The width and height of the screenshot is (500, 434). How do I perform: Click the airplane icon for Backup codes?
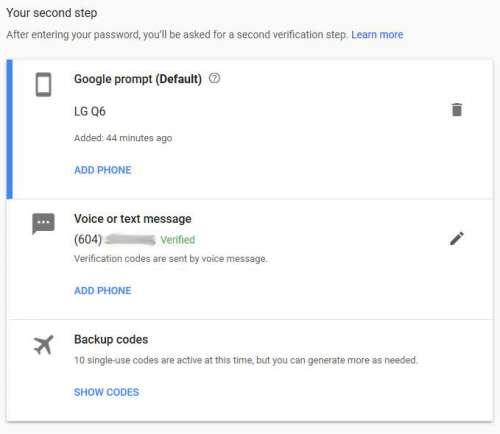(43, 345)
